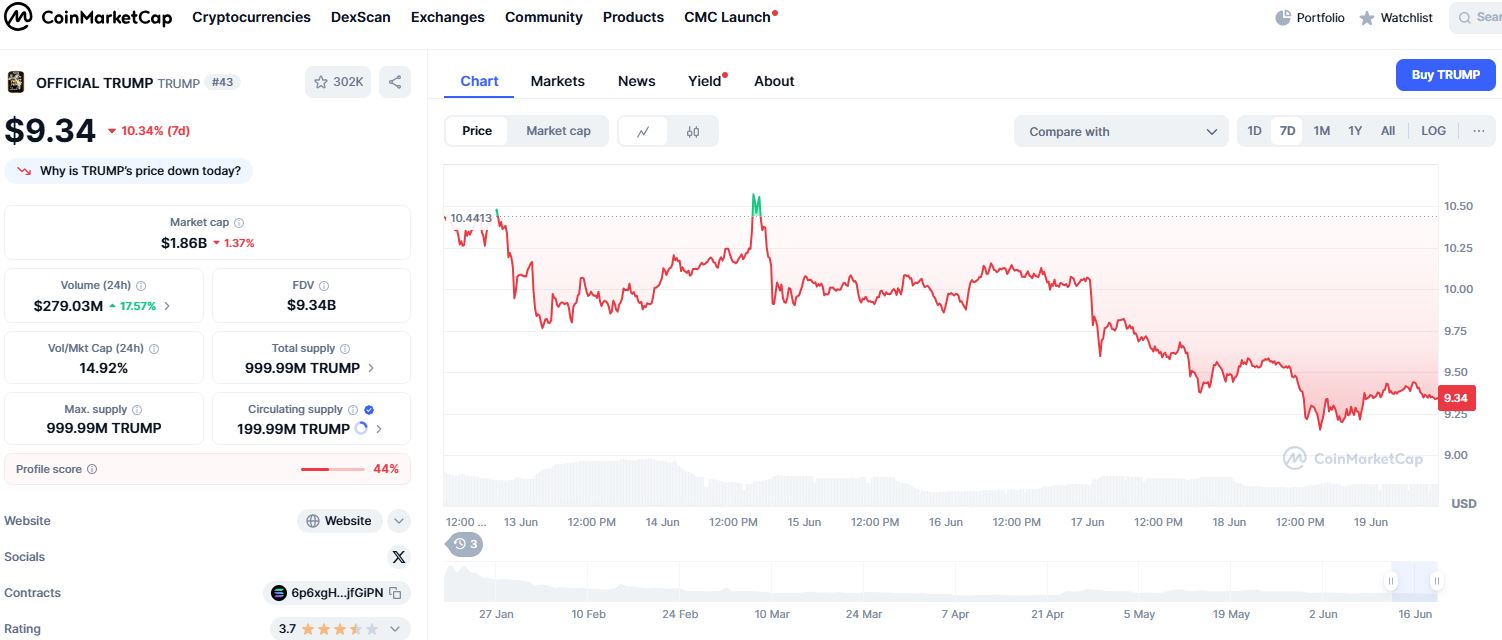Open the X social link icon
The image size is (1502, 640).
pos(399,557)
